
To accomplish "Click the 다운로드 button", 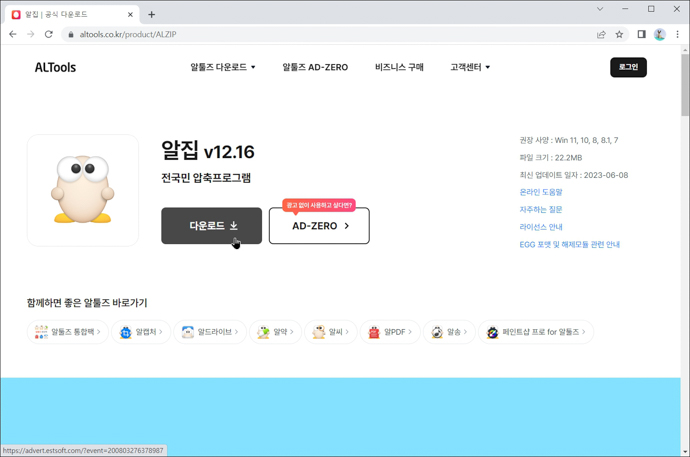I will (212, 226).
